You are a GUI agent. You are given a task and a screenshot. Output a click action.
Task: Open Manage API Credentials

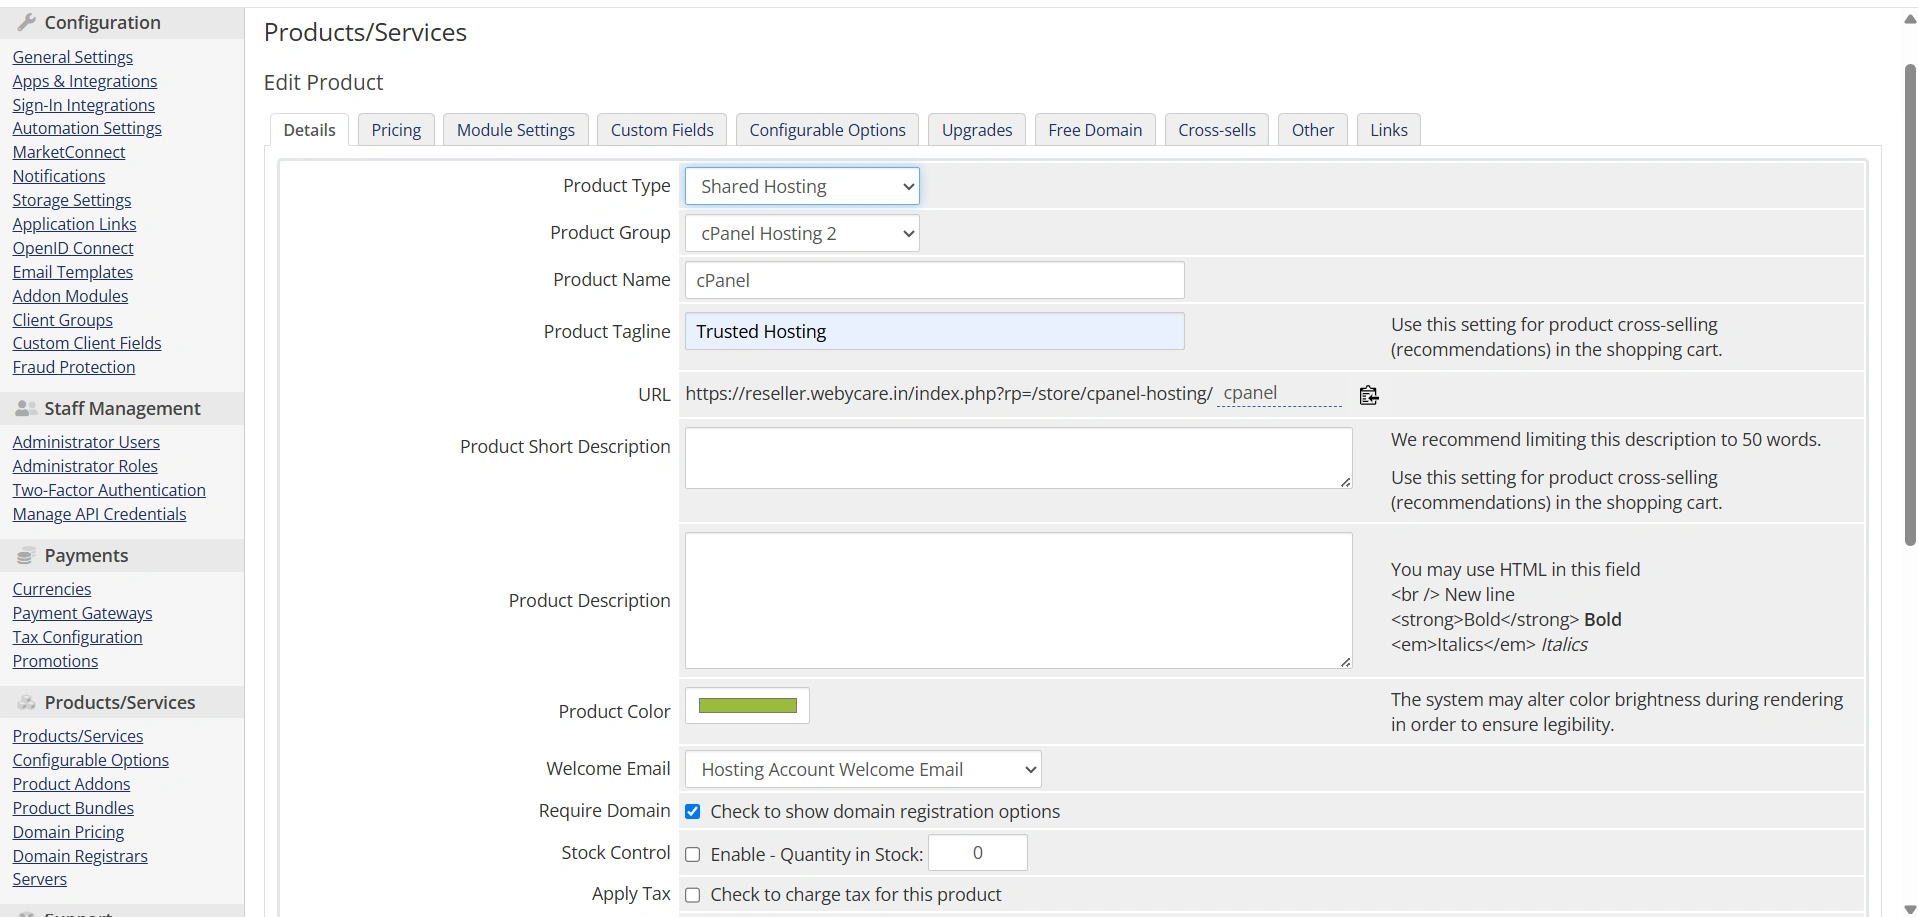(x=100, y=514)
